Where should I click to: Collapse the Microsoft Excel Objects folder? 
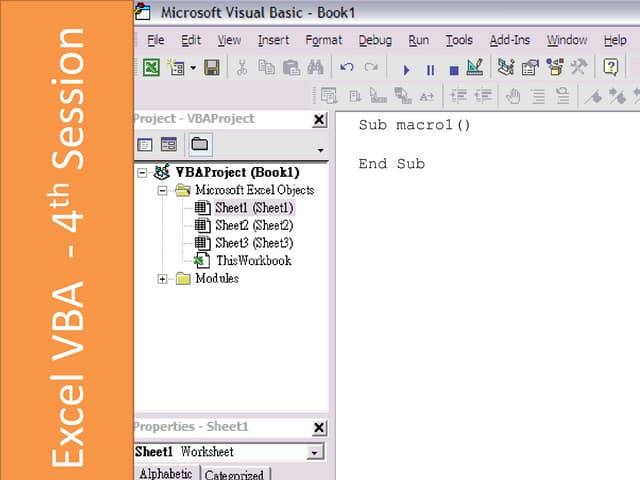coord(162,190)
